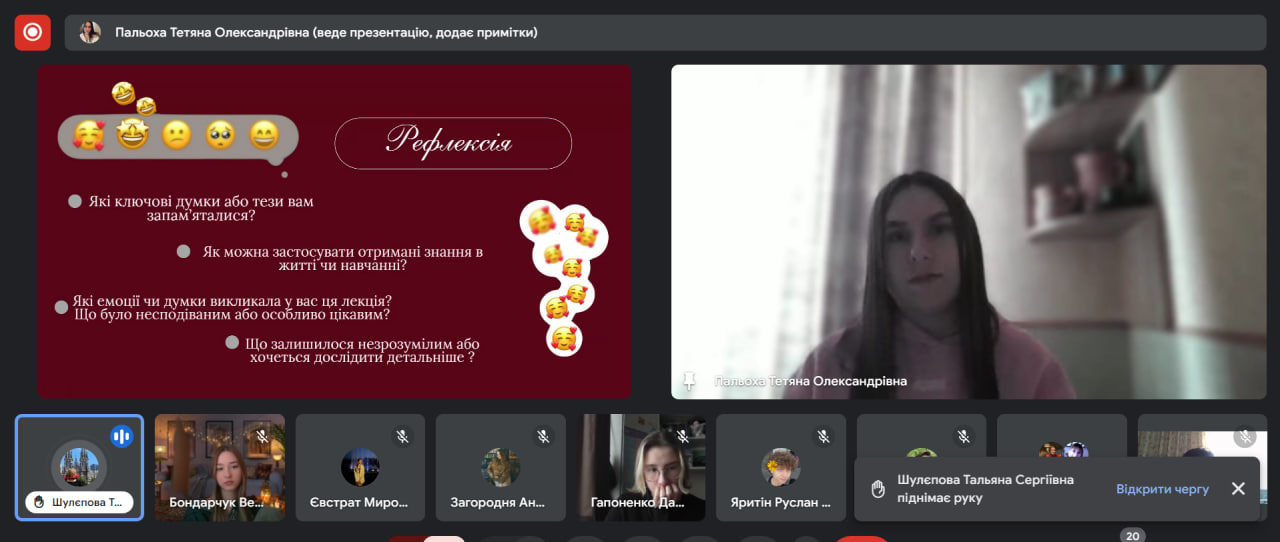This screenshot has width=1280, height=542.
Task: Select the Бондарчук Ве... participant tile
Action: [x=220, y=468]
